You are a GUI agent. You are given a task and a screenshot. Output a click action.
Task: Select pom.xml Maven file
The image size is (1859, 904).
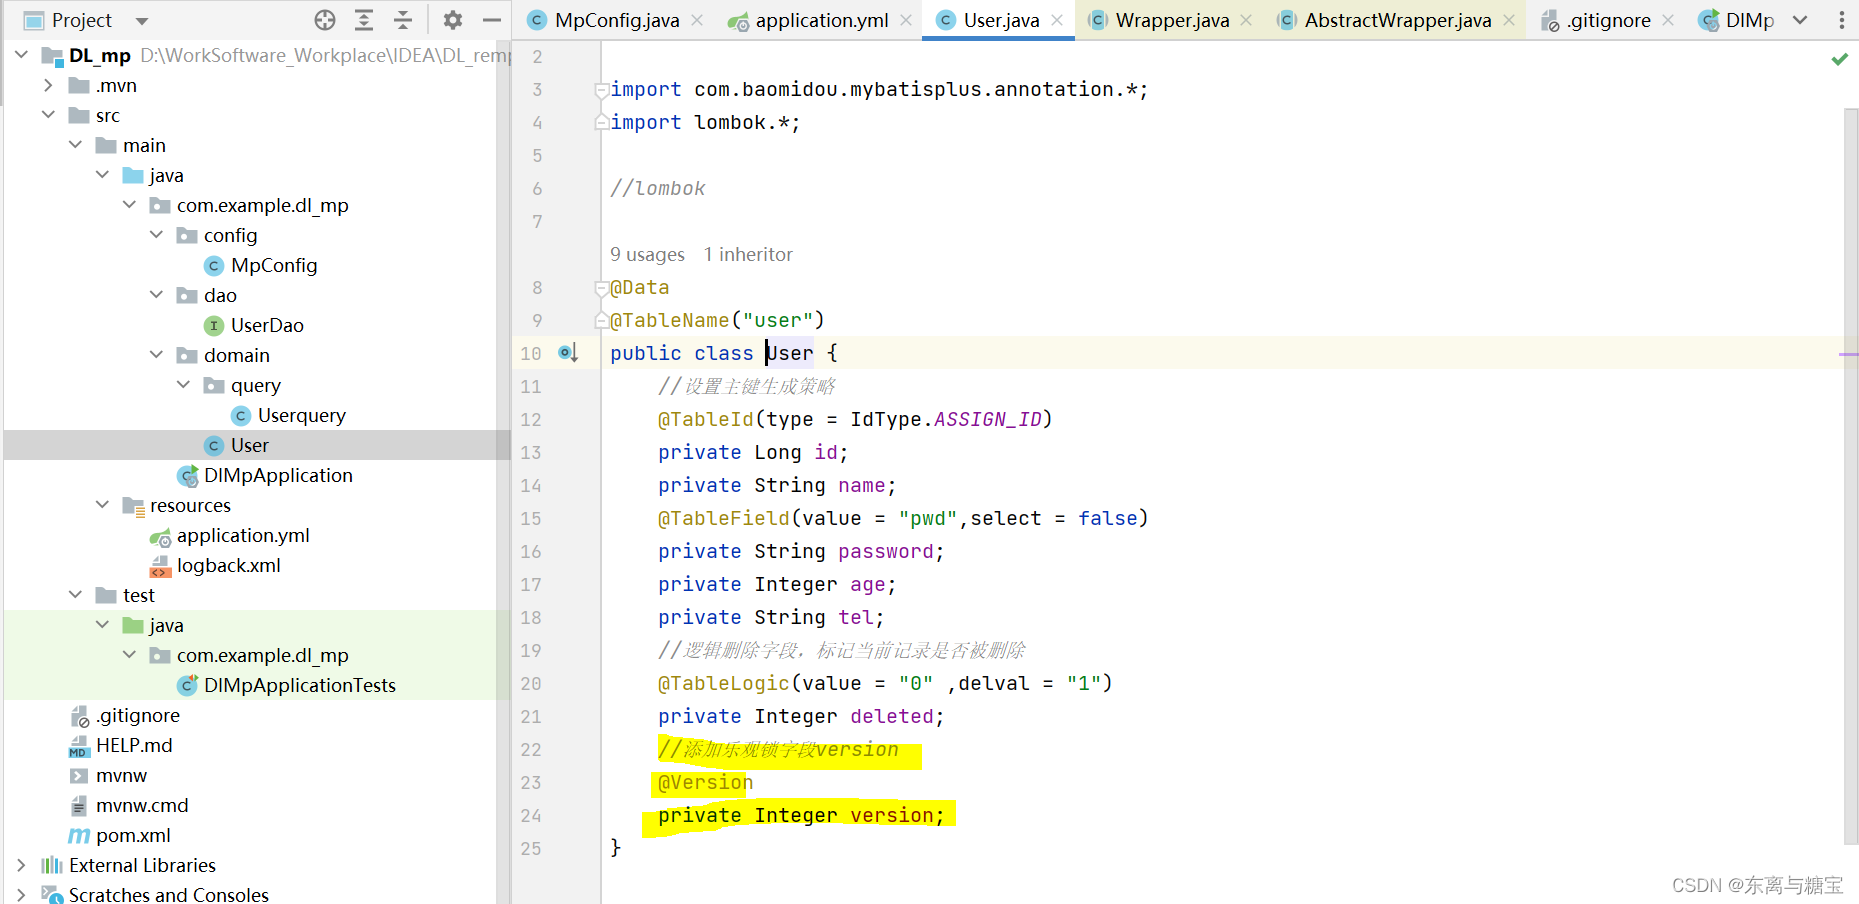(x=132, y=835)
